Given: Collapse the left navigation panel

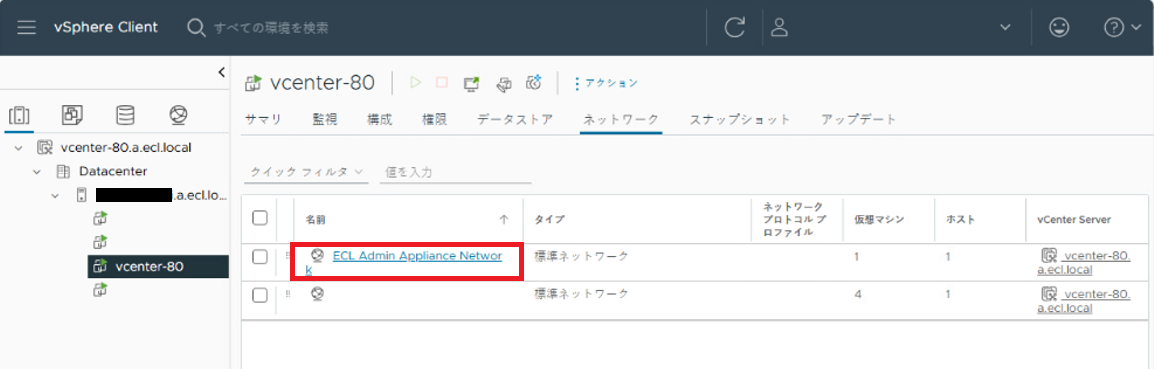Looking at the screenshot, I should click(x=222, y=71).
